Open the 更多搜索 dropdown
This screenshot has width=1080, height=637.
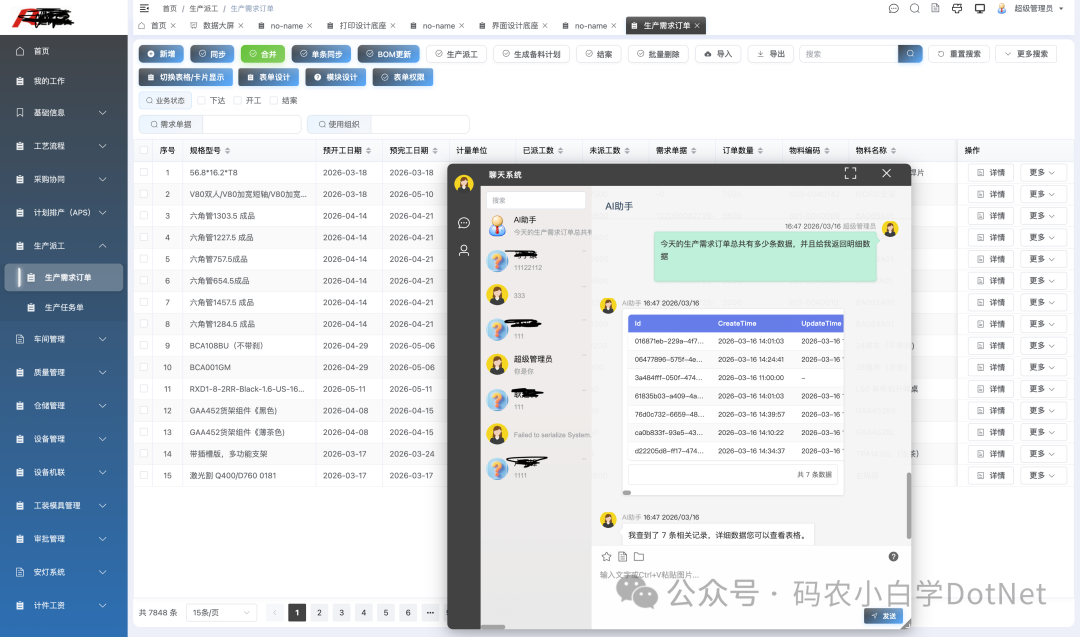pos(1027,54)
